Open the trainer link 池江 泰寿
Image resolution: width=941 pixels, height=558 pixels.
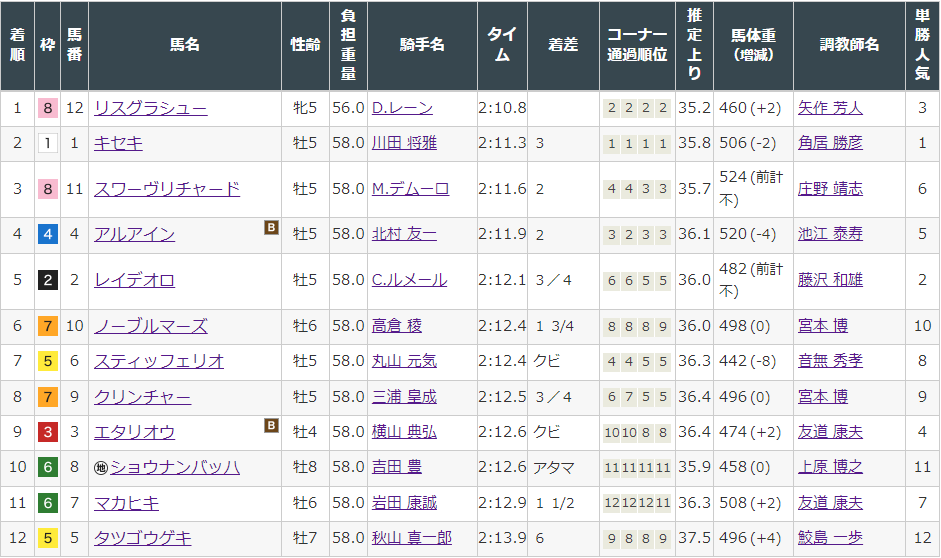click(x=830, y=234)
